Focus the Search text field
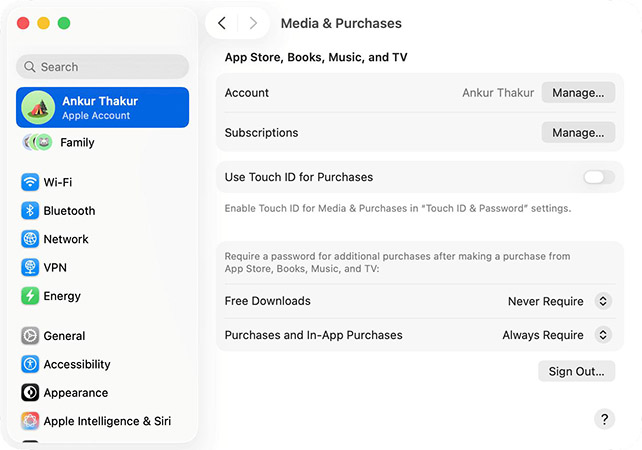 102,66
